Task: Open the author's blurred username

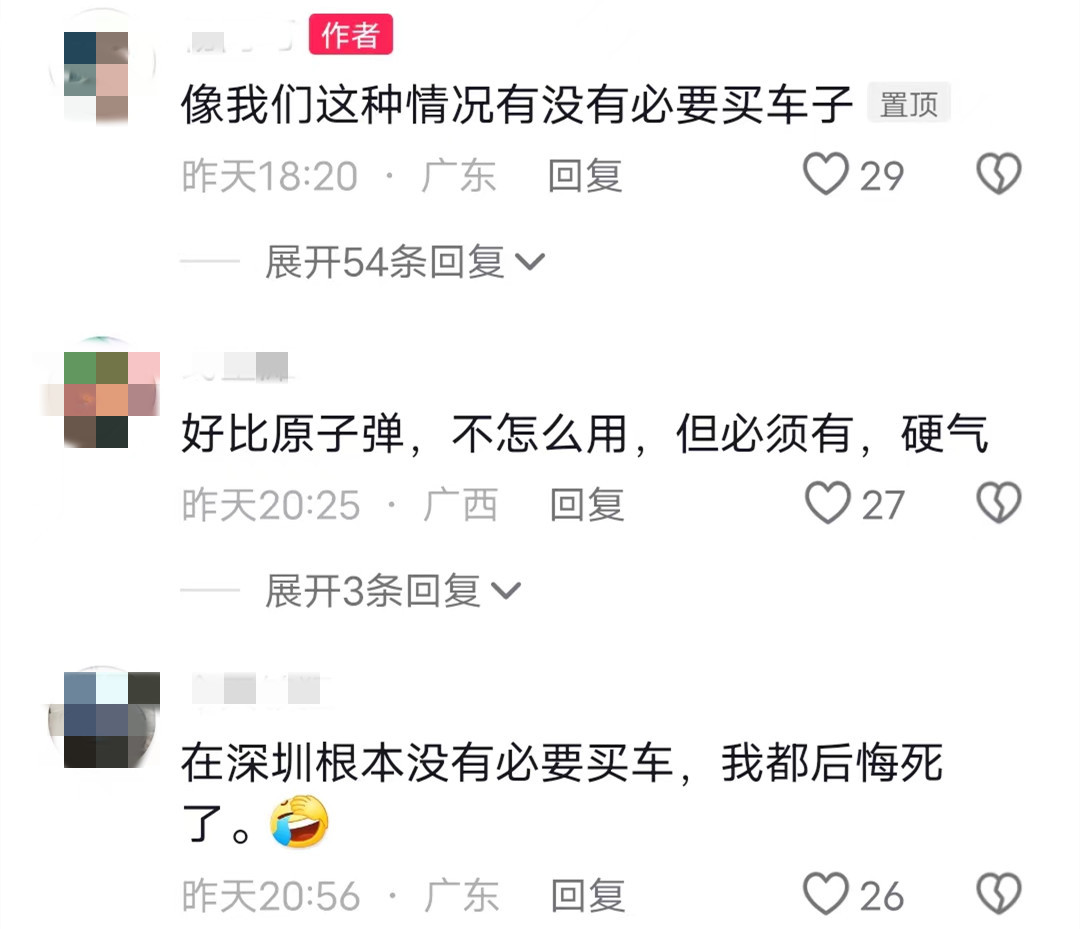Action: tap(238, 36)
